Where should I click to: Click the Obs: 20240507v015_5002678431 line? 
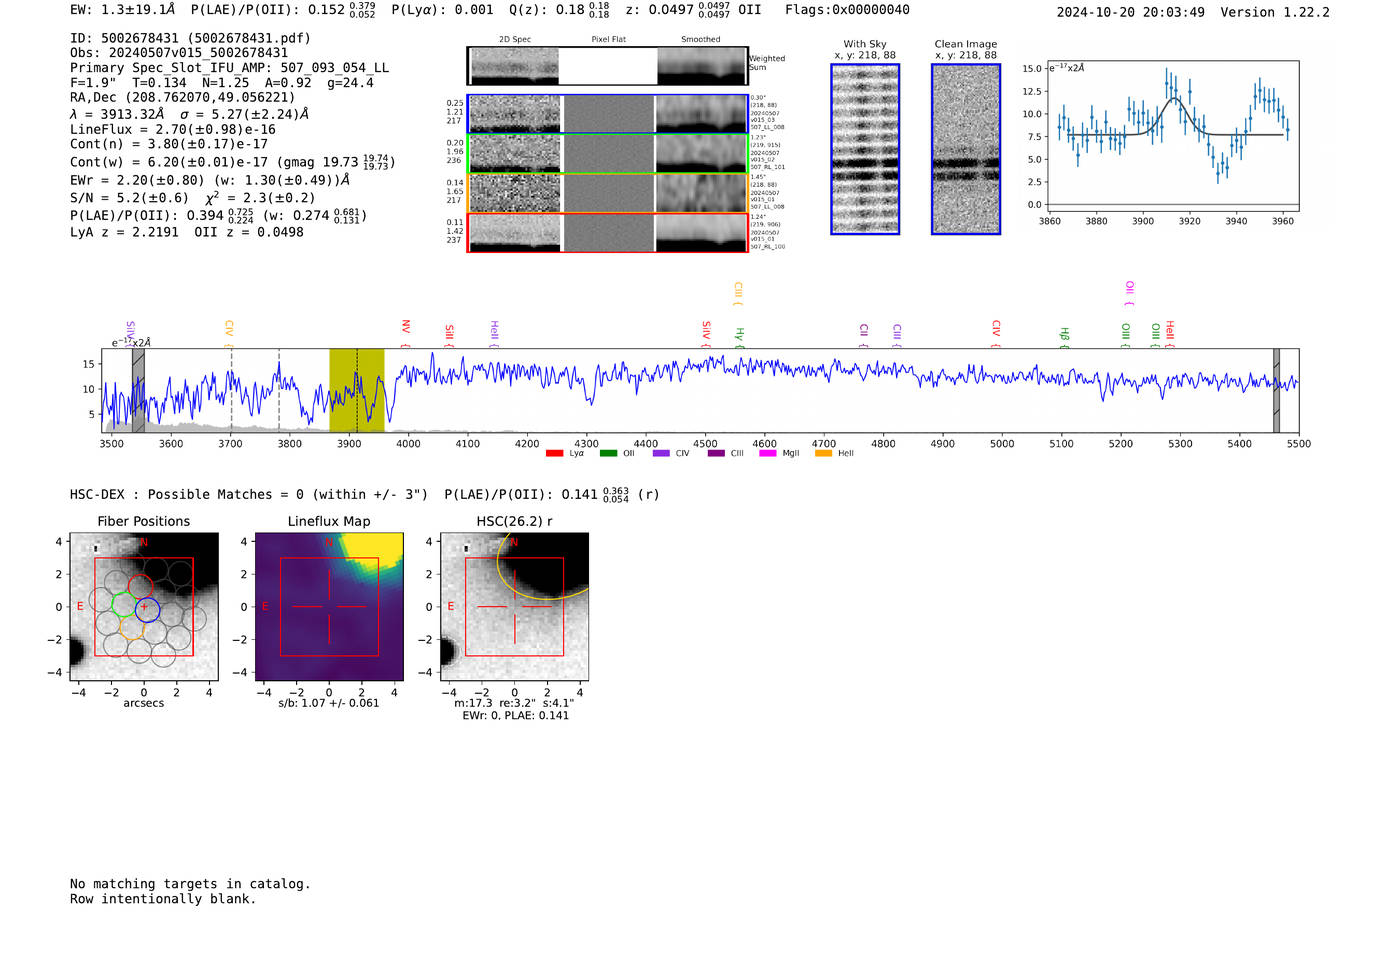179,53
